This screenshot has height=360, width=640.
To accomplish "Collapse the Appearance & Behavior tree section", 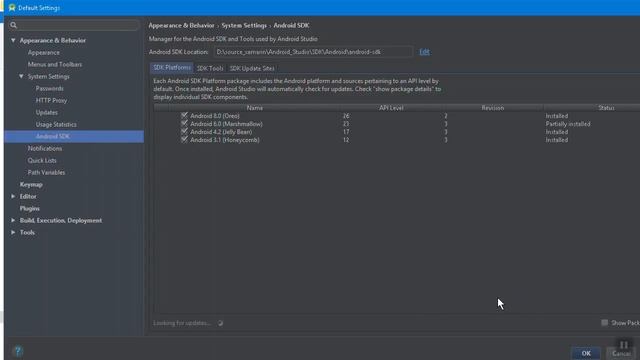I will coord(13,40).
